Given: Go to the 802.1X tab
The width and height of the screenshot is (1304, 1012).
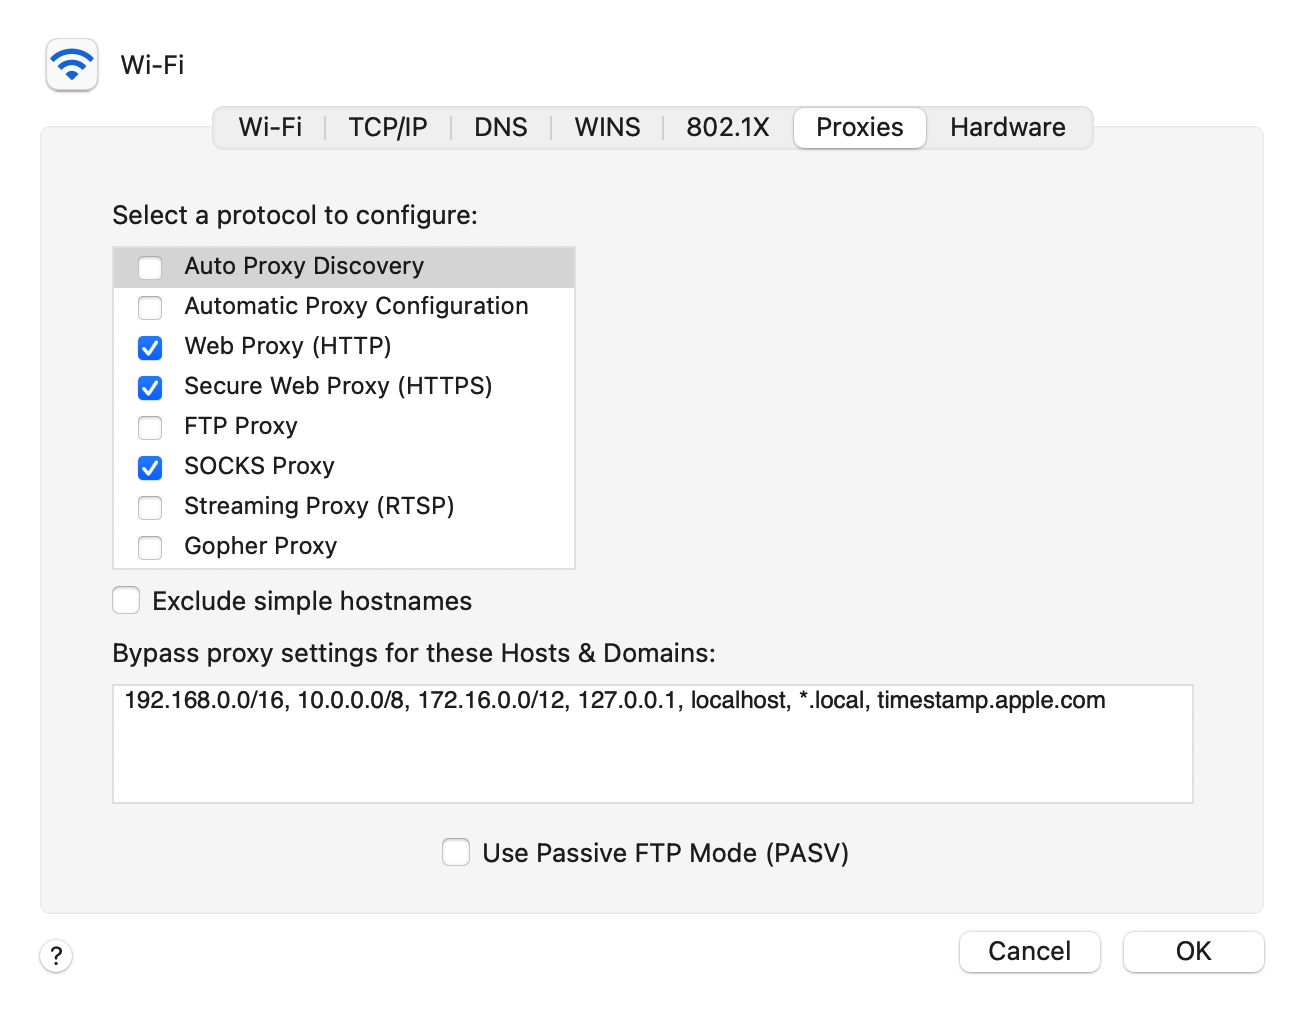Looking at the screenshot, I should pyautogui.click(x=727, y=127).
